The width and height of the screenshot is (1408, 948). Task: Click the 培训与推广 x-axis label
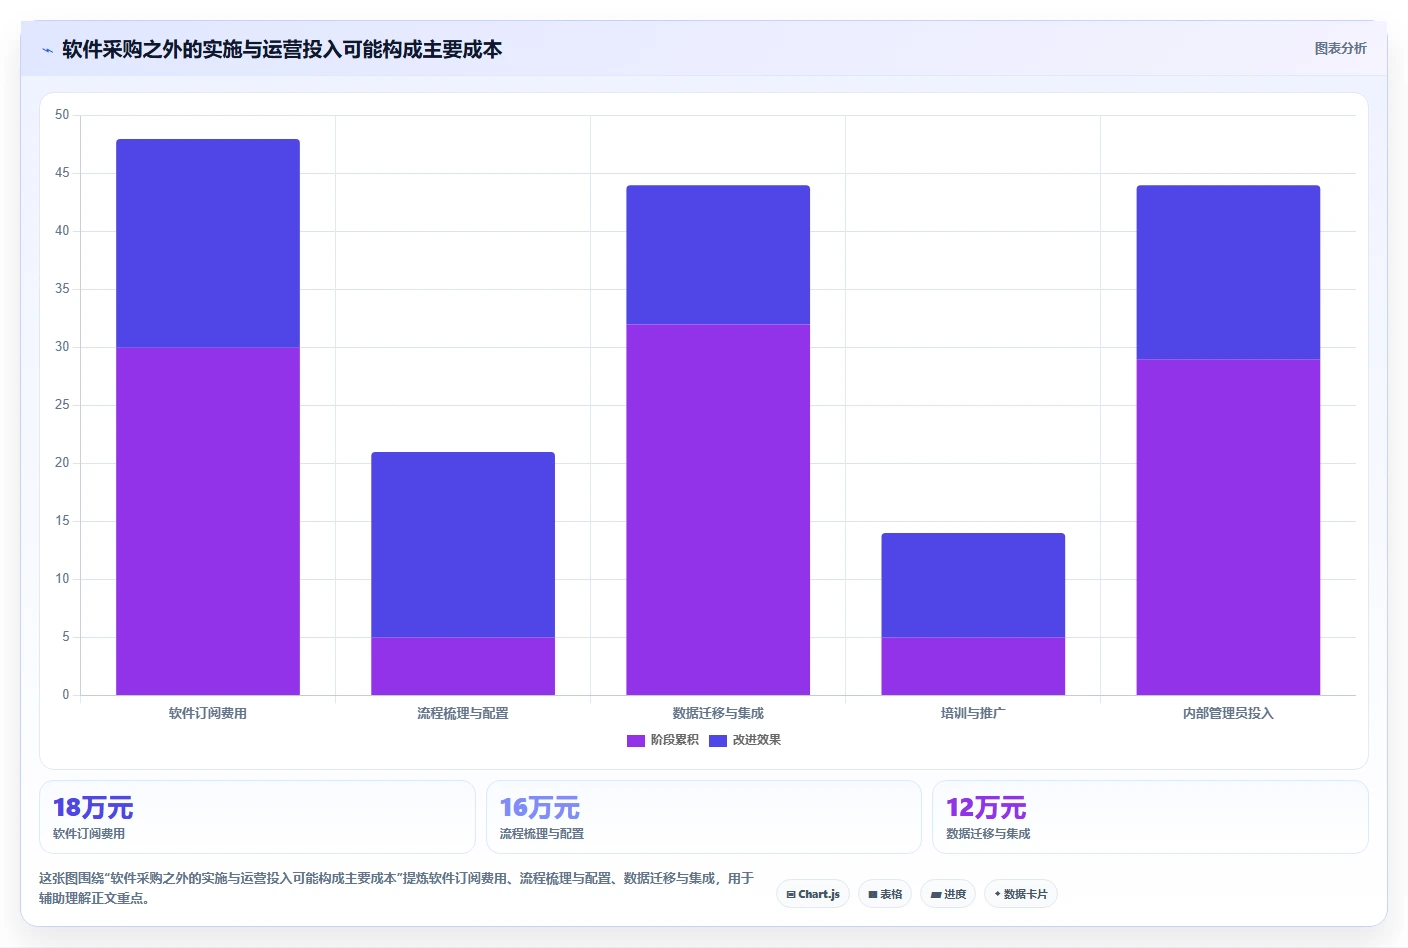tap(973, 713)
